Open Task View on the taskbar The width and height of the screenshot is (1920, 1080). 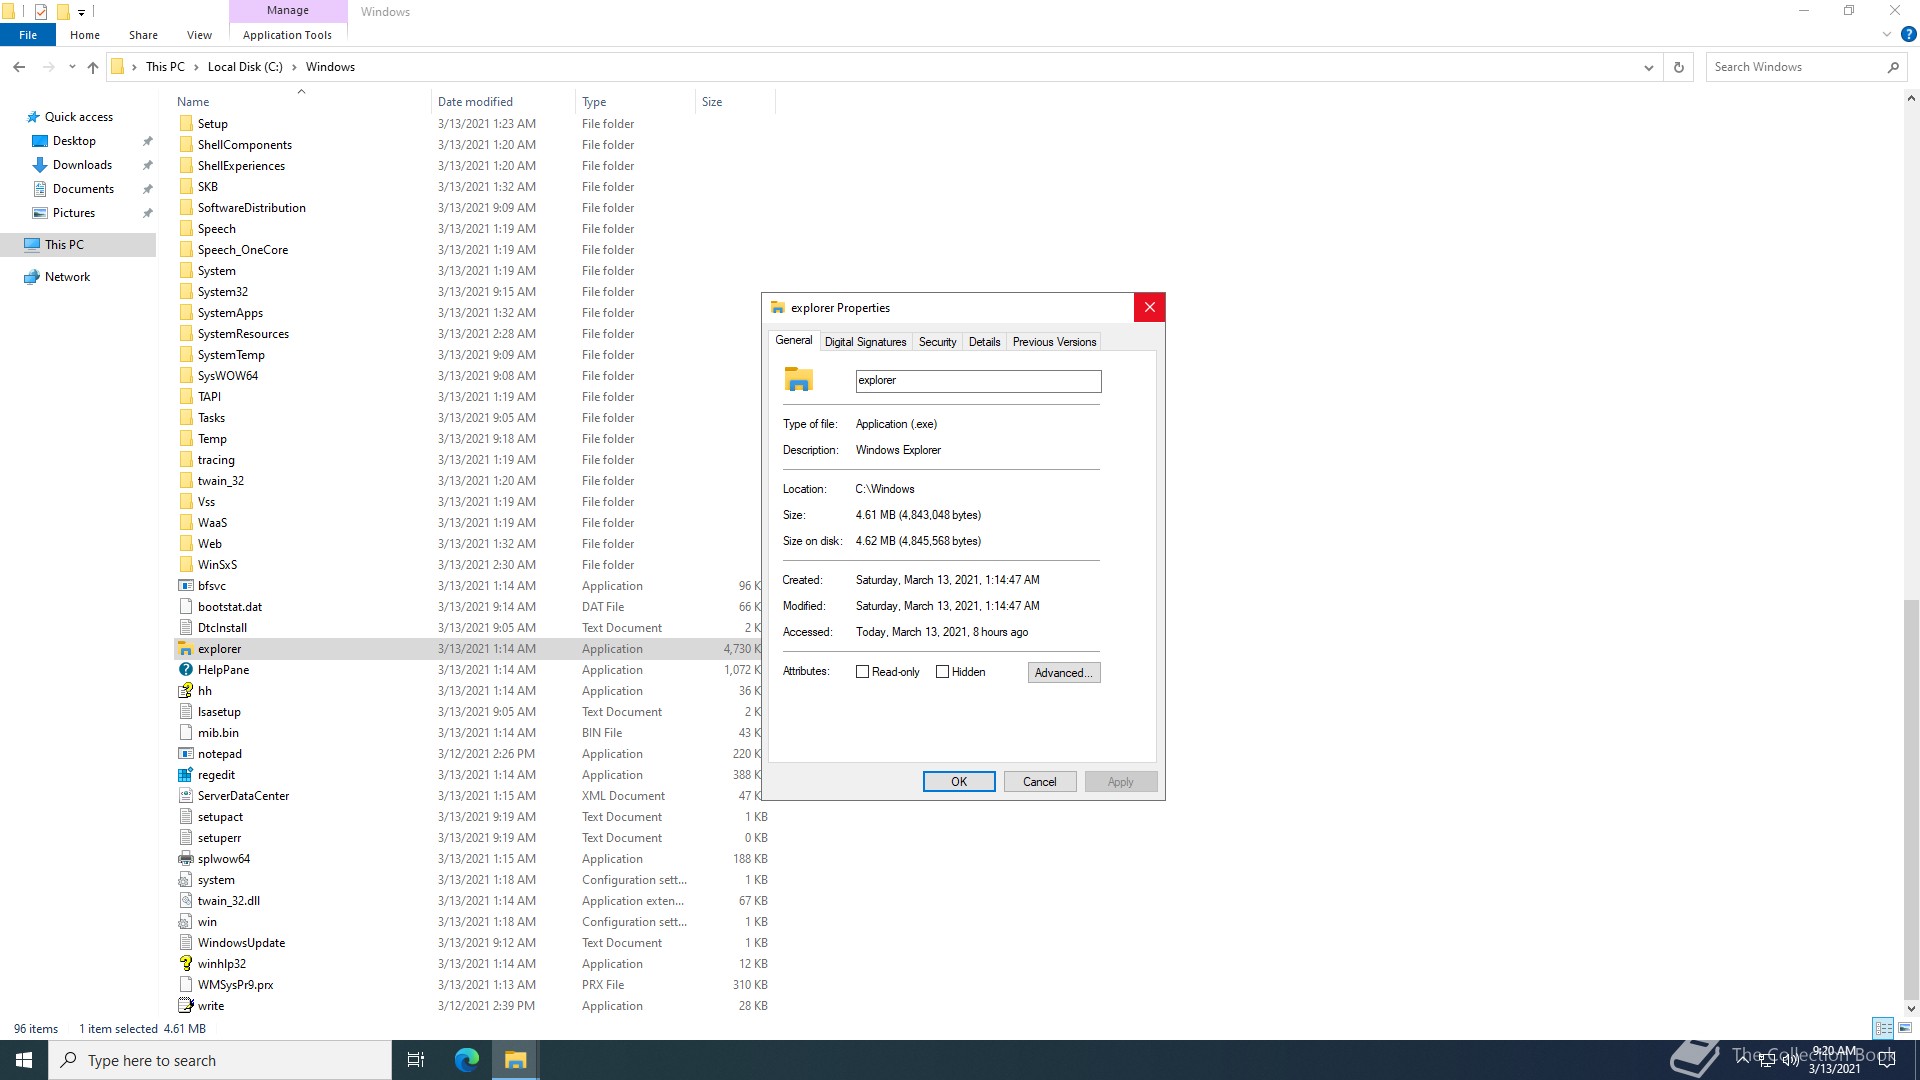click(416, 1060)
